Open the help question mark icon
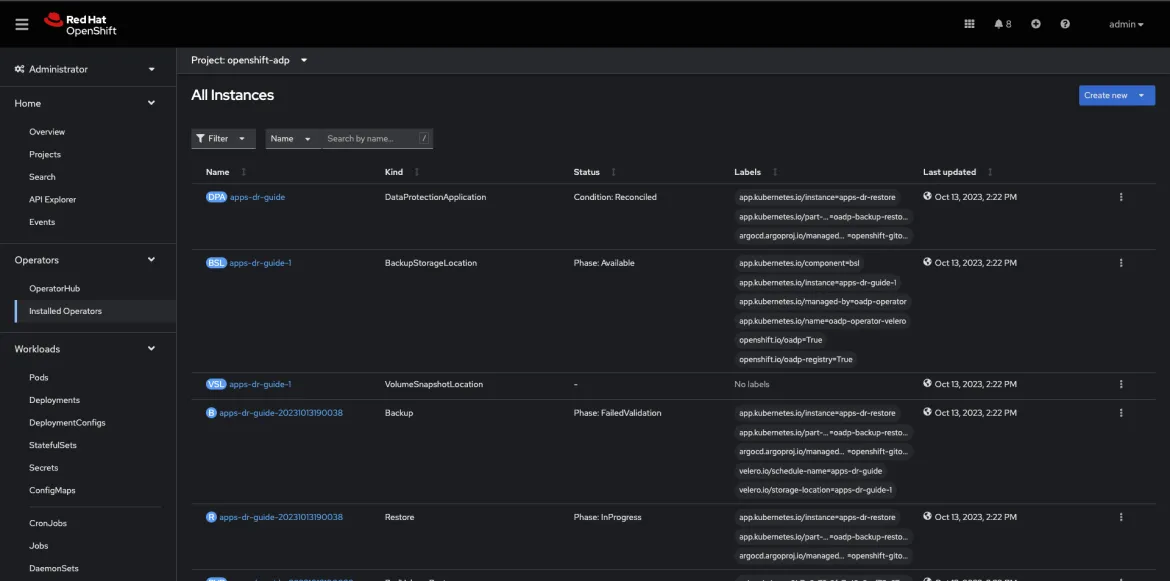 pos(1063,23)
